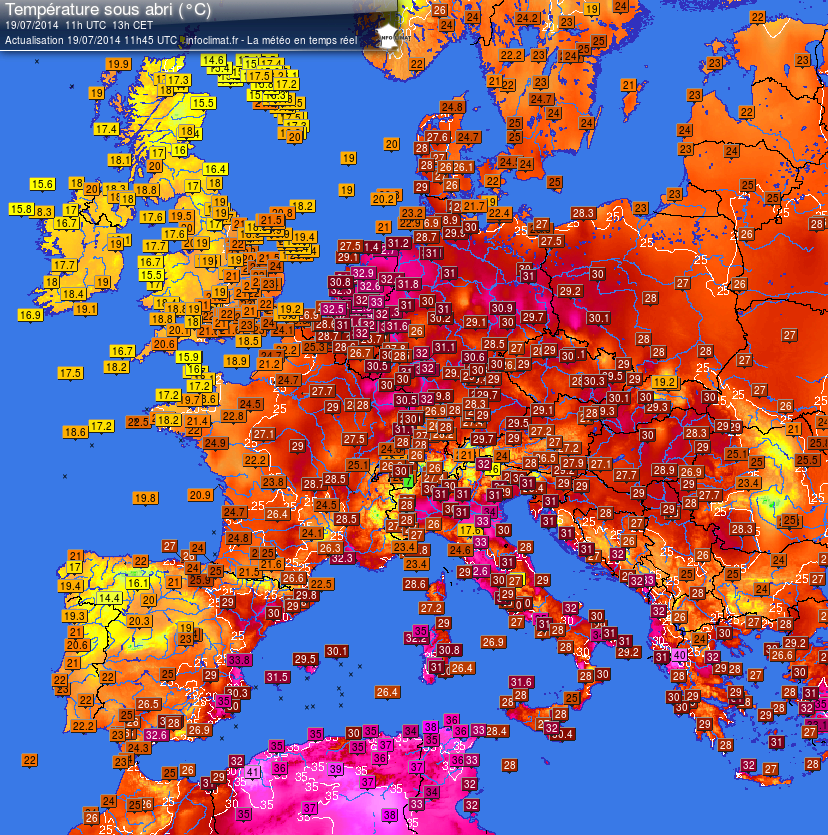Screen dimensions: 828x835
Task: Click 'infoclimat.fr - La météo en temps réel'
Action: pos(272,40)
